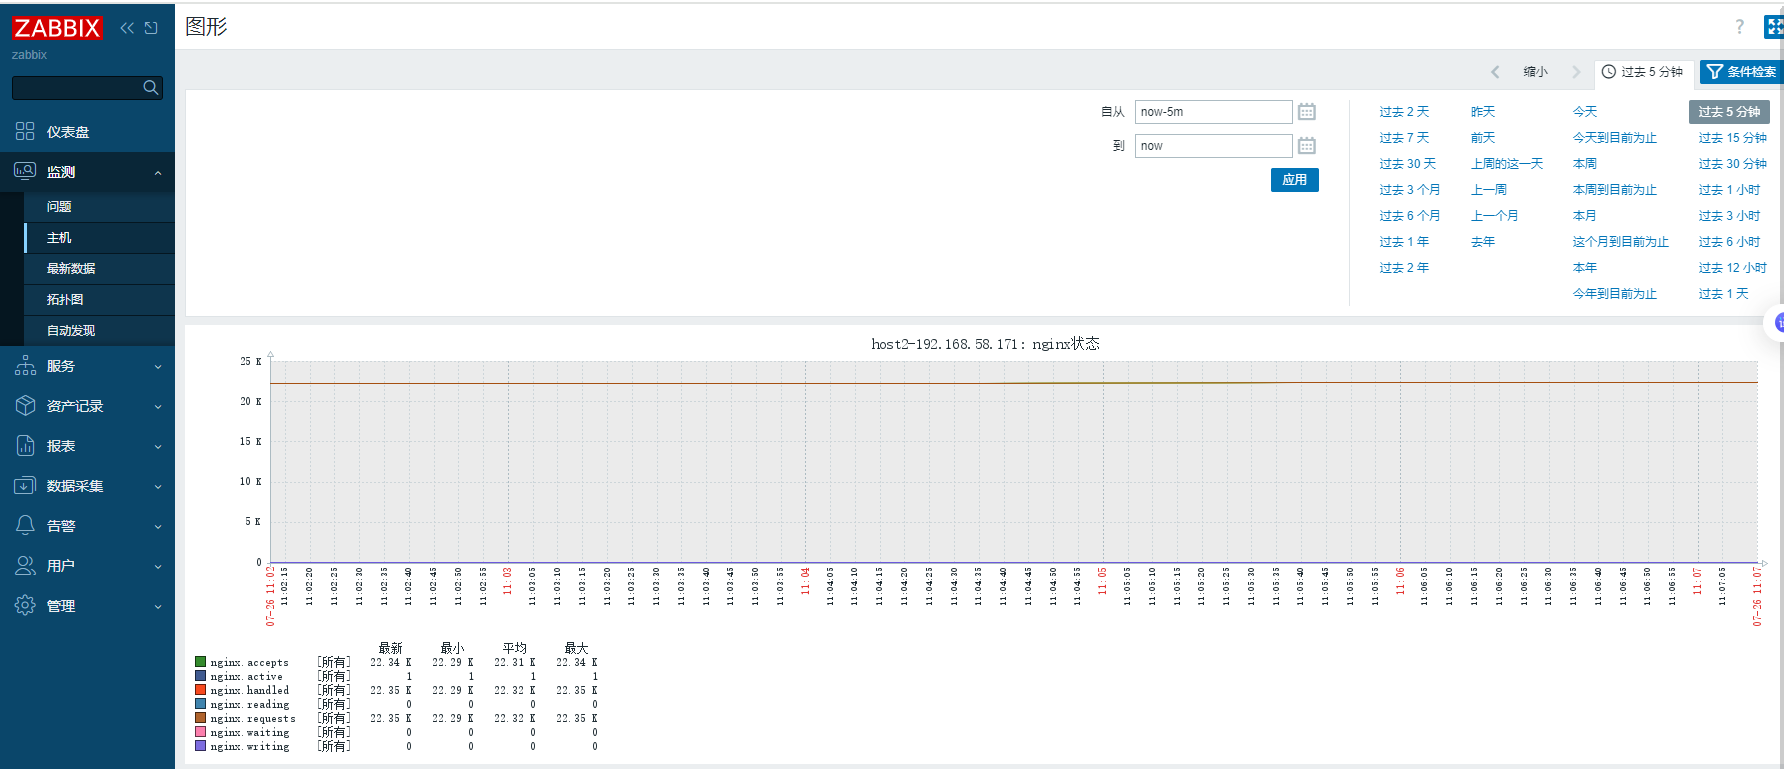Select 本周 time range
1784x769 pixels.
coord(1585,164)
